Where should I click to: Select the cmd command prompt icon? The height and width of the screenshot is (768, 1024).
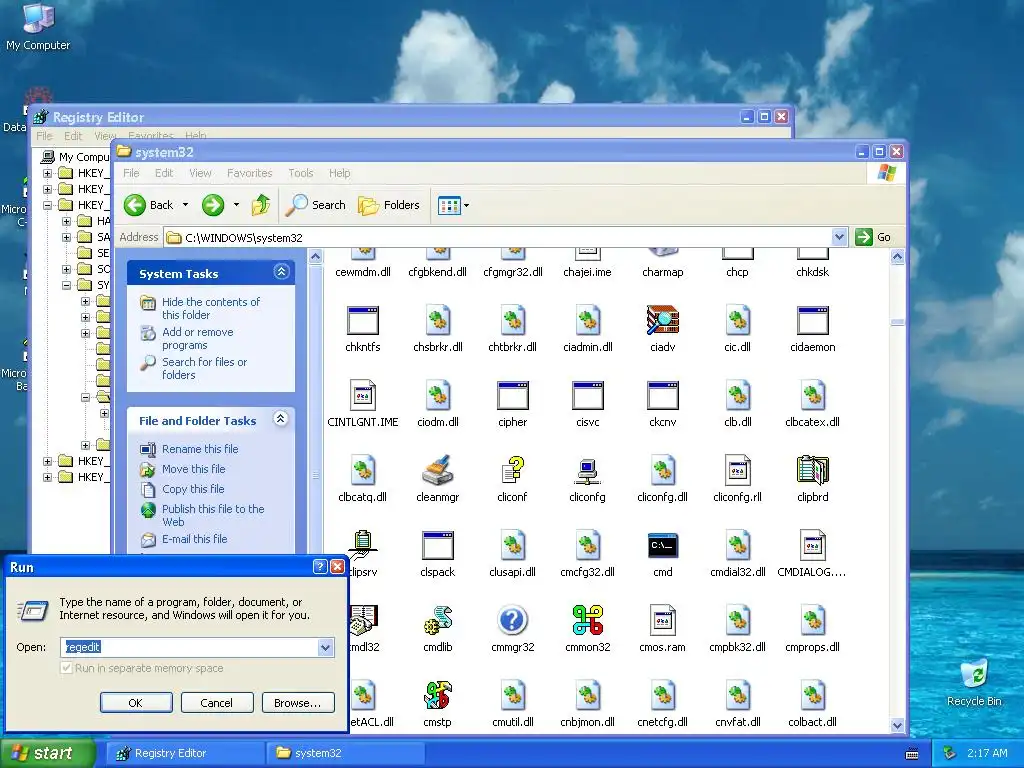(662, 545)
